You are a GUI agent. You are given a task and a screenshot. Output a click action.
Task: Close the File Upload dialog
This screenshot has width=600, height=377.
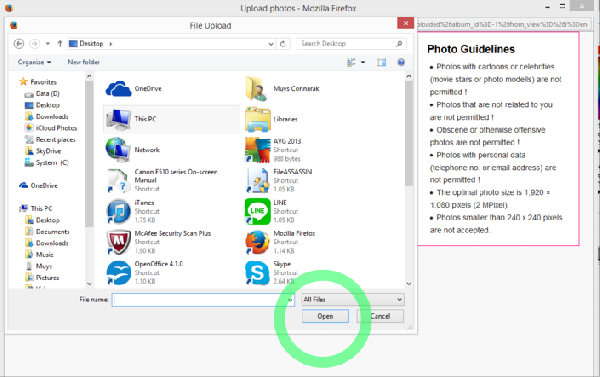click(x=406, y=23)
